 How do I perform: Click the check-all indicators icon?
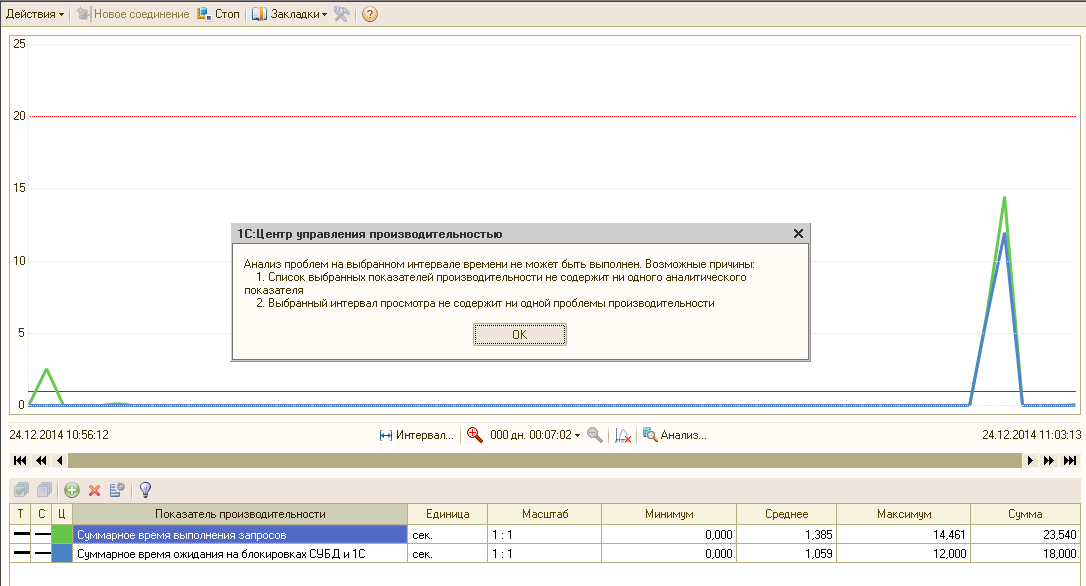tap(21, 490)
